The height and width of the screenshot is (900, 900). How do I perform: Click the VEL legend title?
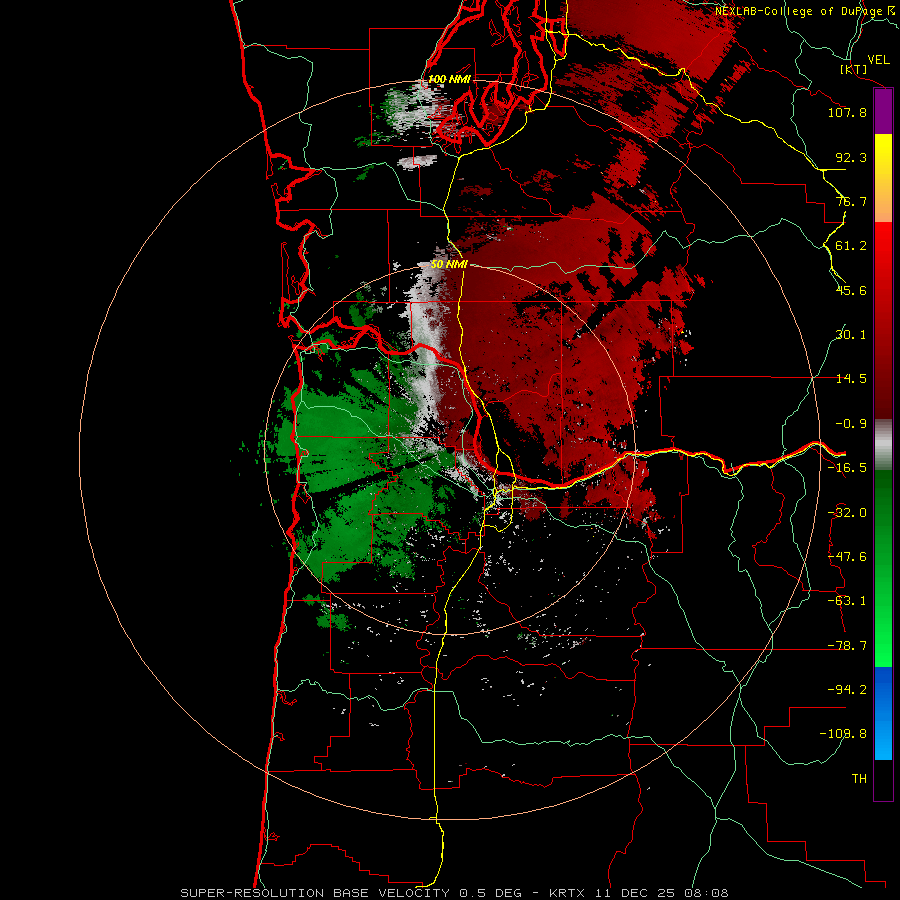(x=879, y=60)
